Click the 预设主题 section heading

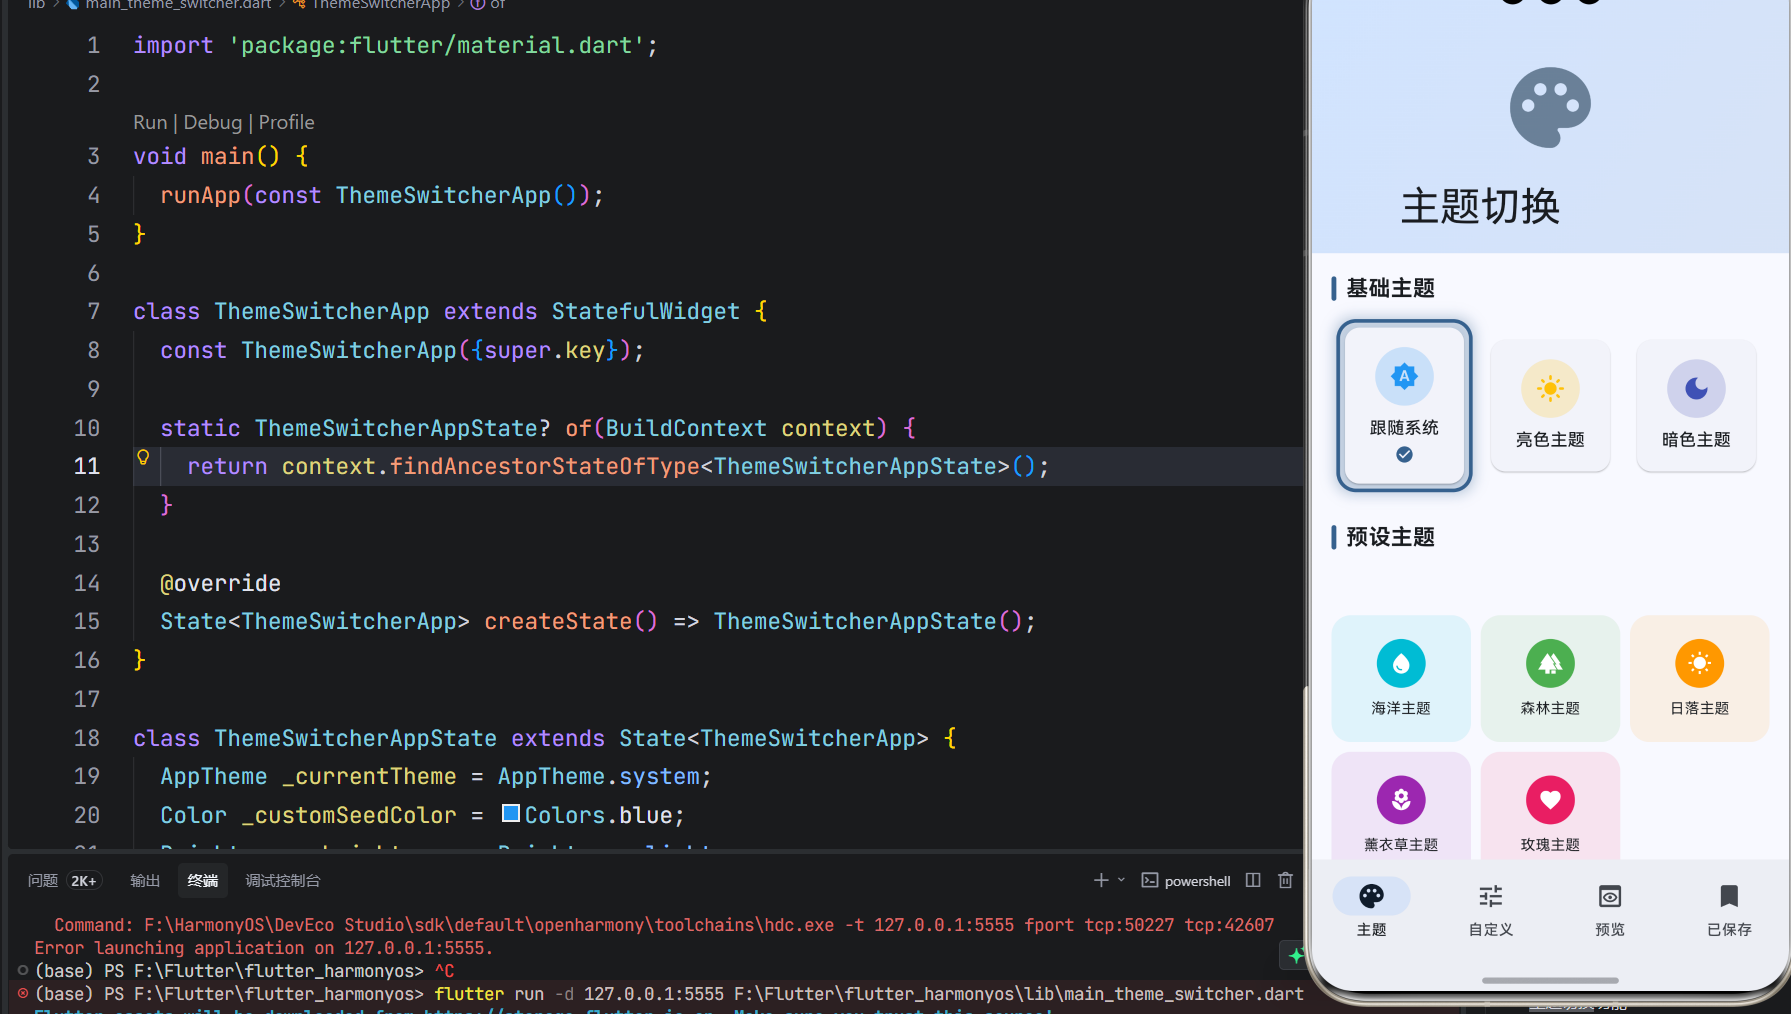point(1390,537)
